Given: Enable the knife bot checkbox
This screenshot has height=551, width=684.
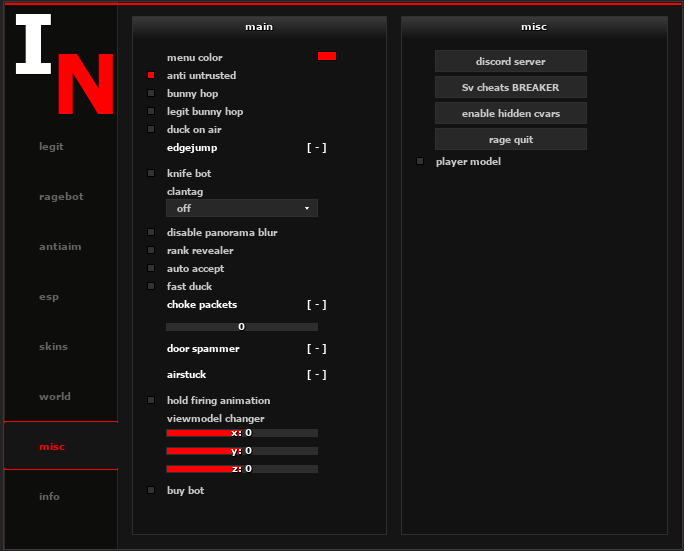Looking at the screenshot, I should (x=151, y=173).
